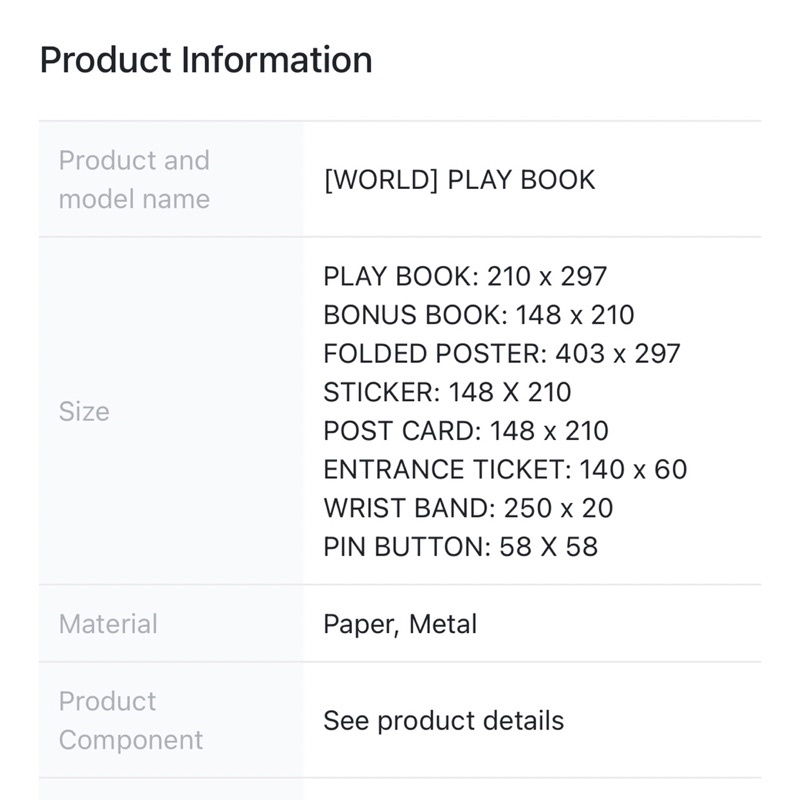
Task: Click the [WORLD] PLAY BOOK product name
Action: 459,180
